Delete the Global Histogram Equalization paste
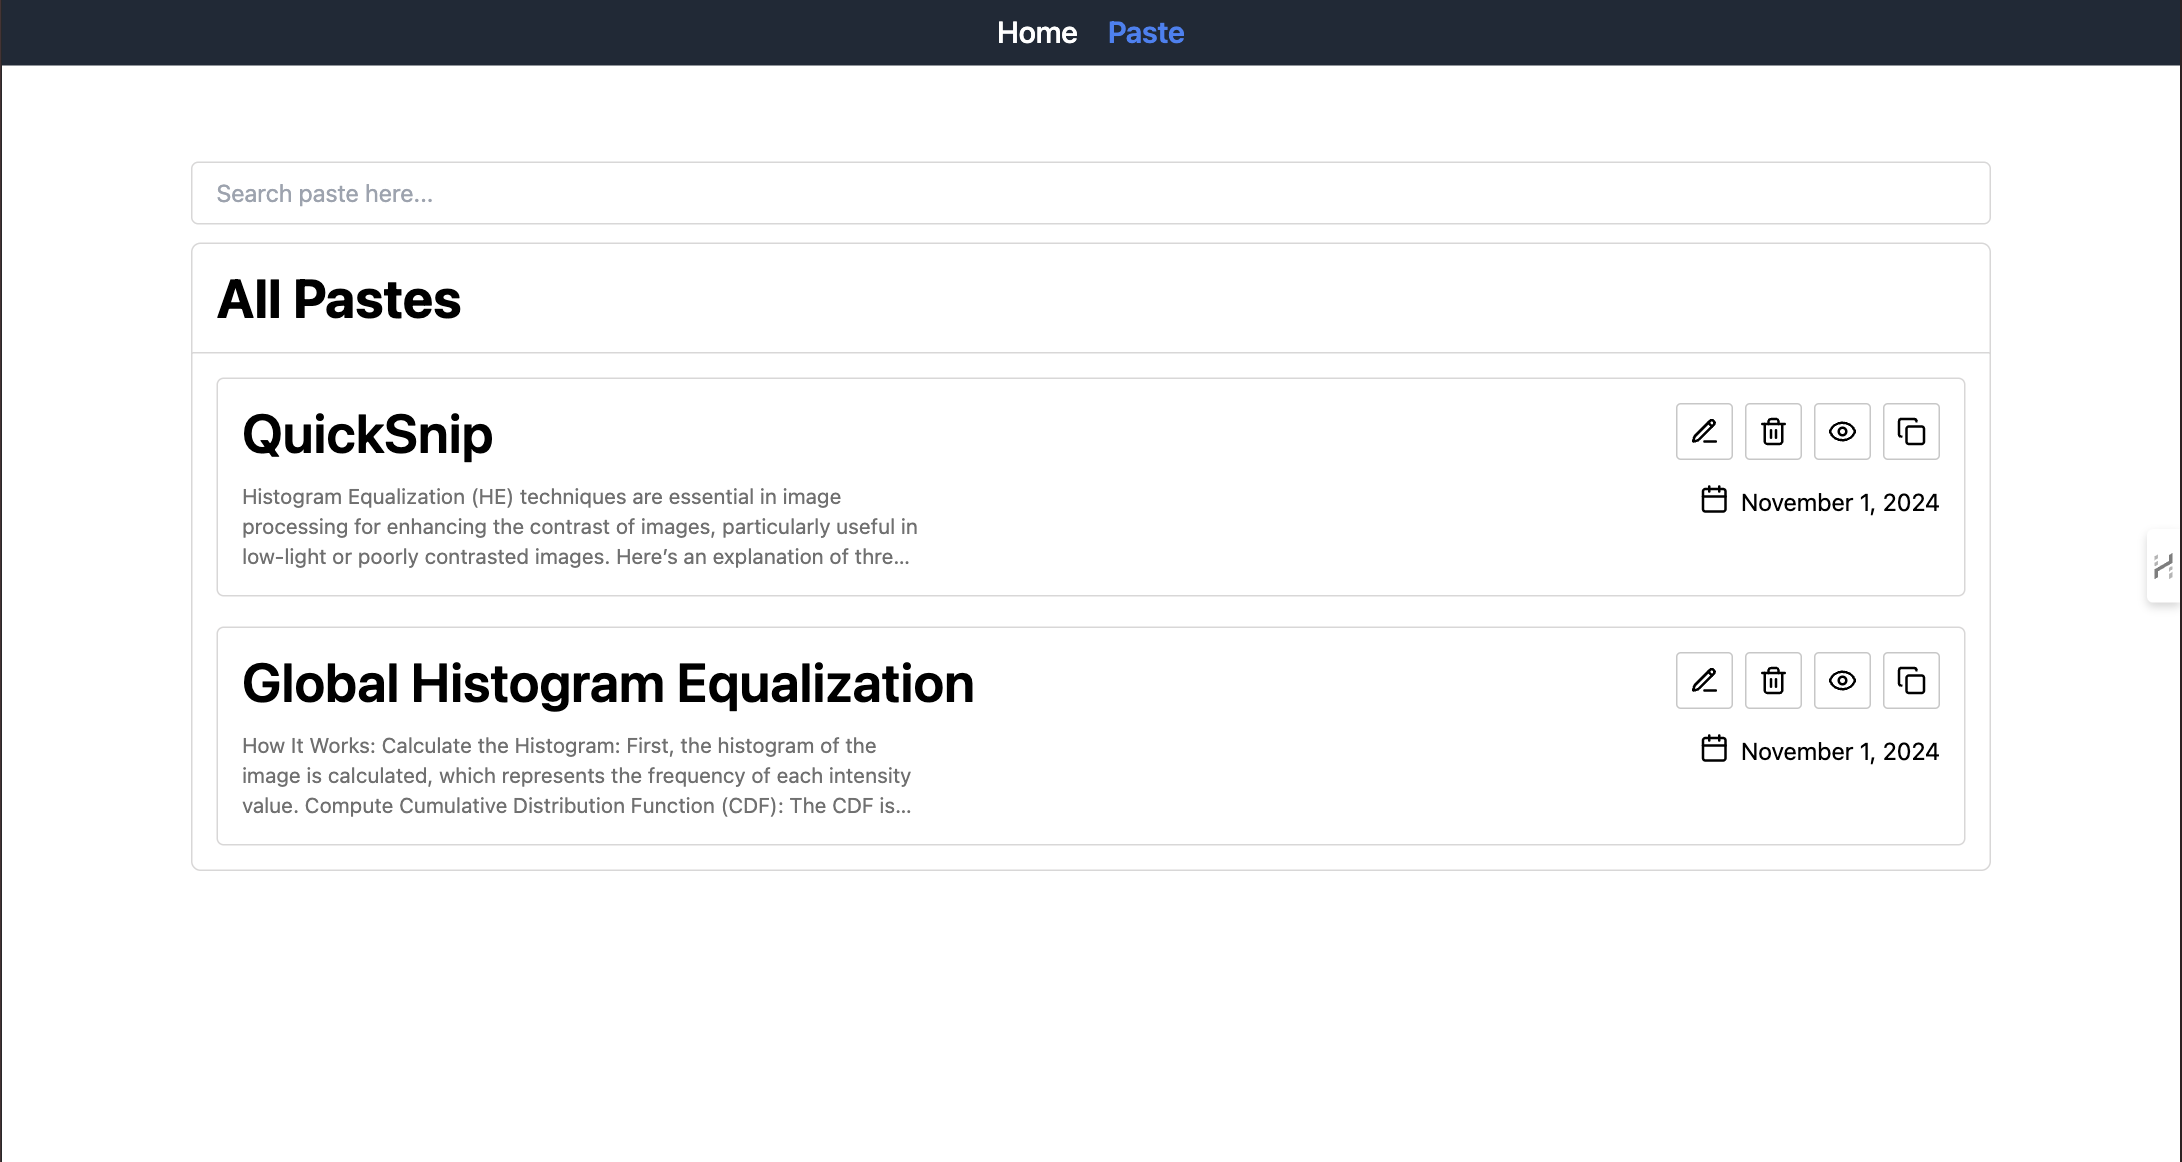This screenshot has height=1162, width=2182. coord(1773,681)
